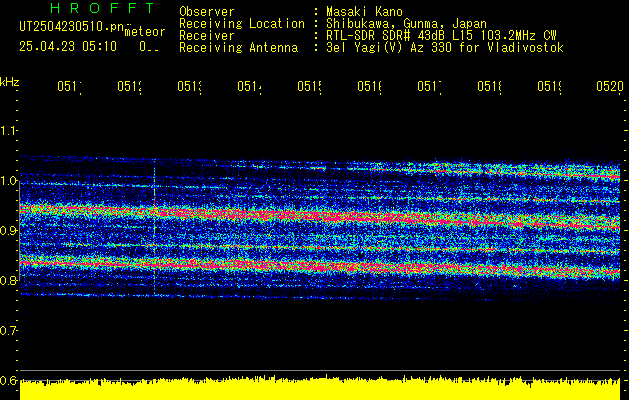This screenshot has width=629, height=400.
Task: Click the 0513 time marker
Action: click(190, 86)
